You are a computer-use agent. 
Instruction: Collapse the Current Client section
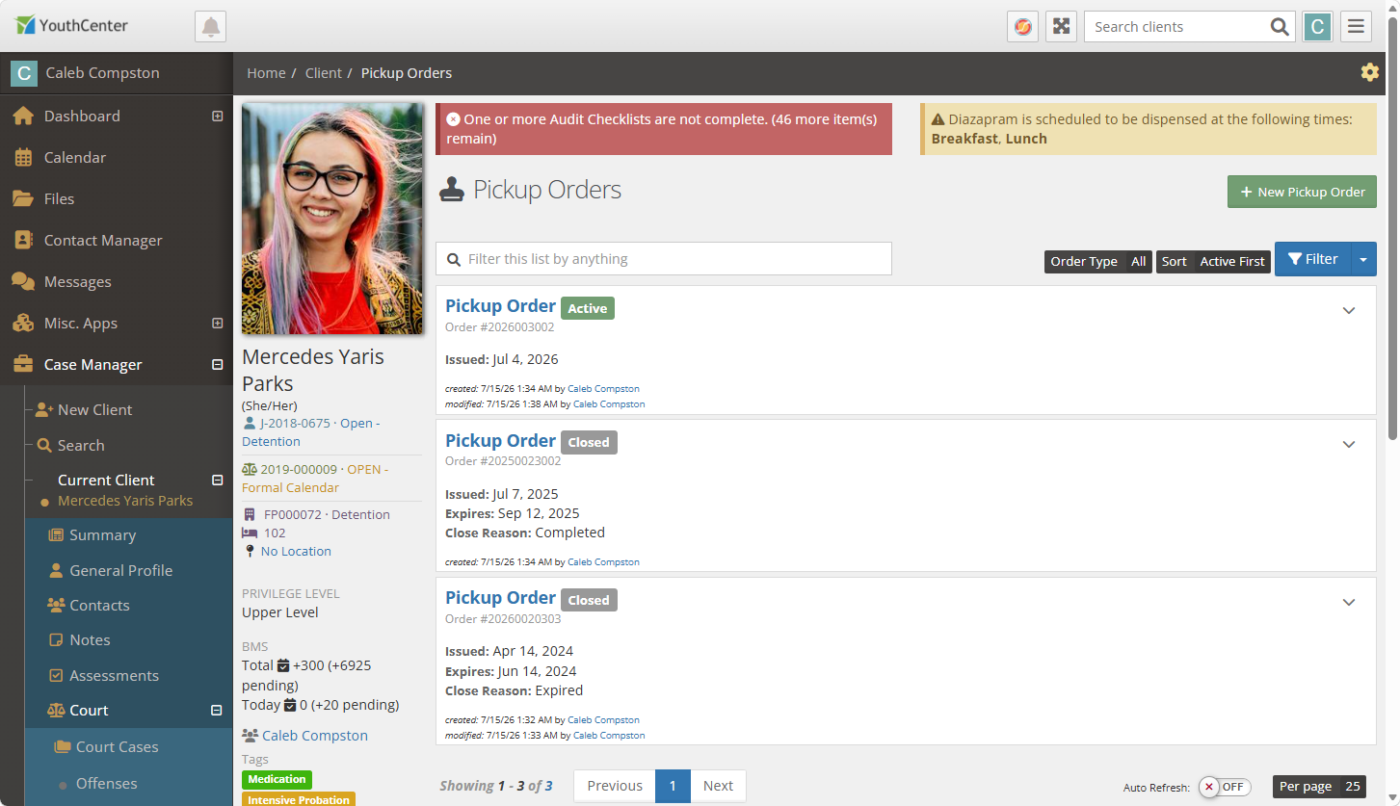(217, 480)
